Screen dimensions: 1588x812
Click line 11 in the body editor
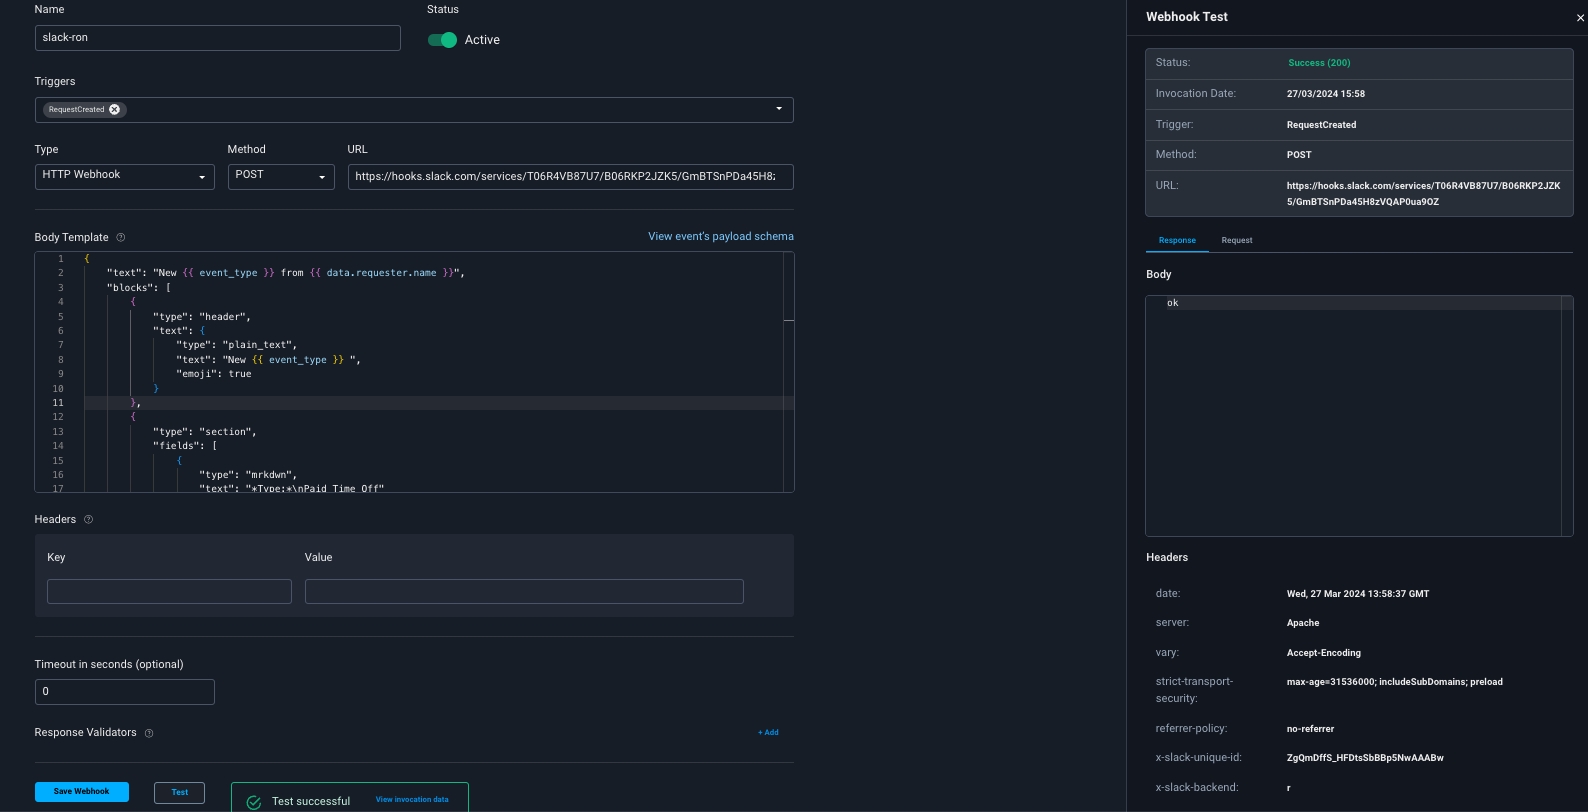(x=439, y=403)
